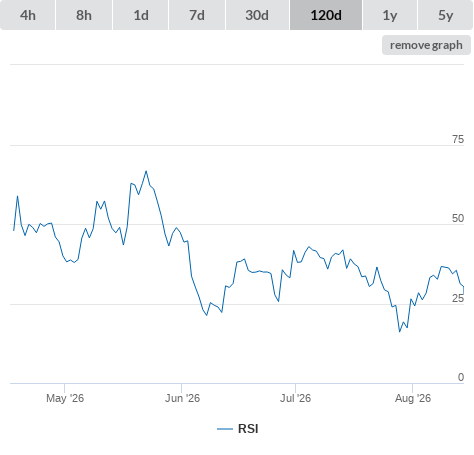Click the active 120d tab
474x455 pixels.
click(x=326, y=15)
